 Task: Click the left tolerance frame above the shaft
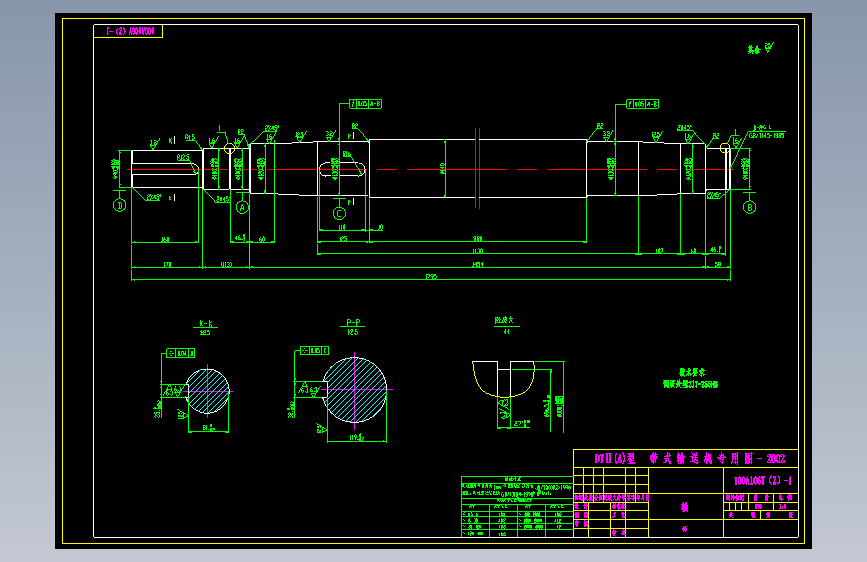point(365,104)
